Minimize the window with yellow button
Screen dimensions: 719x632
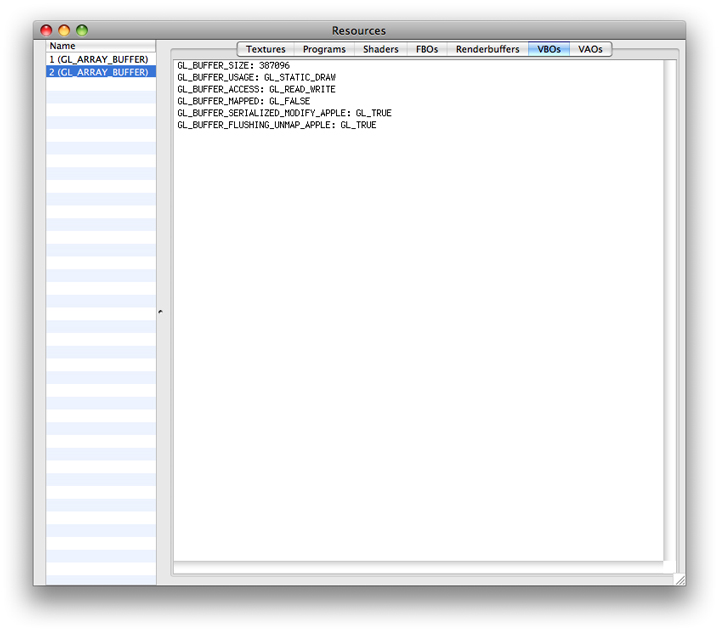(64, 31)
